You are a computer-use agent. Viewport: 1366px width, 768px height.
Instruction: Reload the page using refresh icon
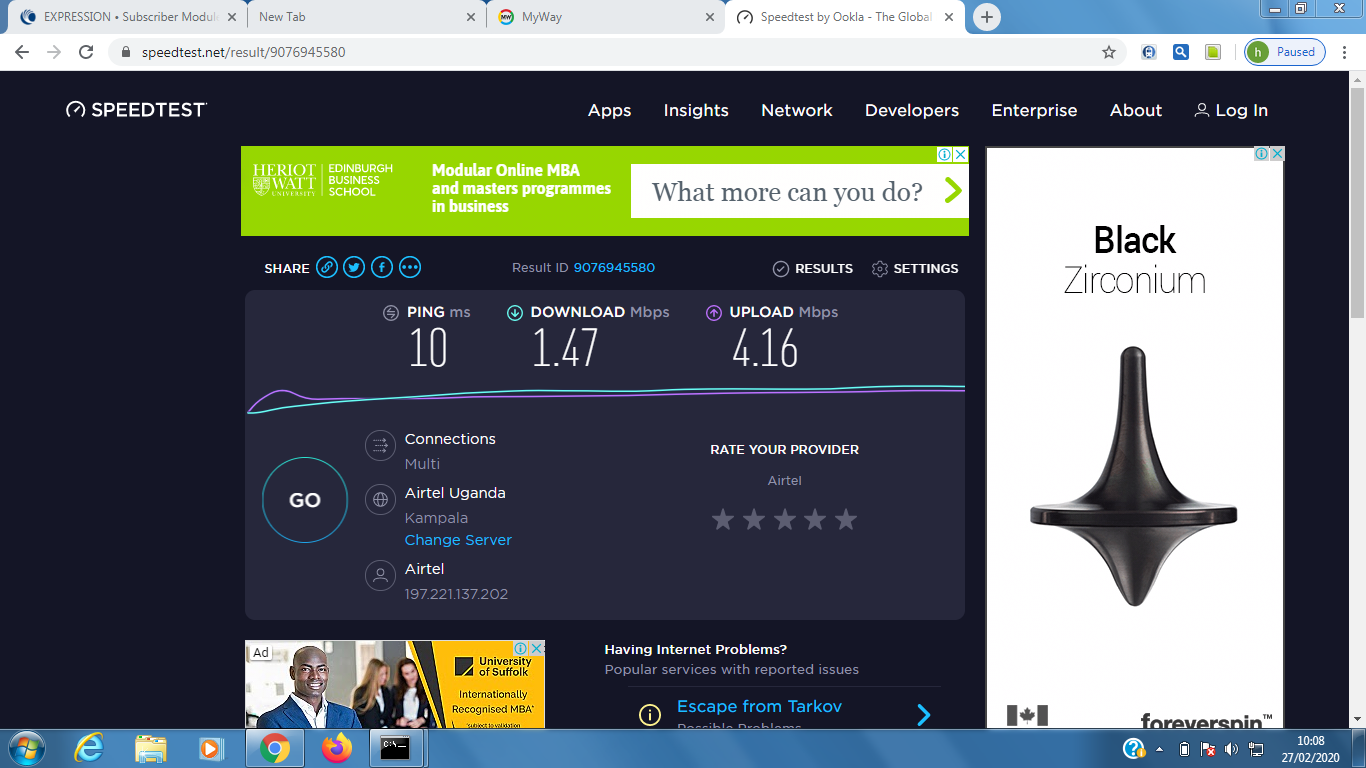click(x=86, y=52)
